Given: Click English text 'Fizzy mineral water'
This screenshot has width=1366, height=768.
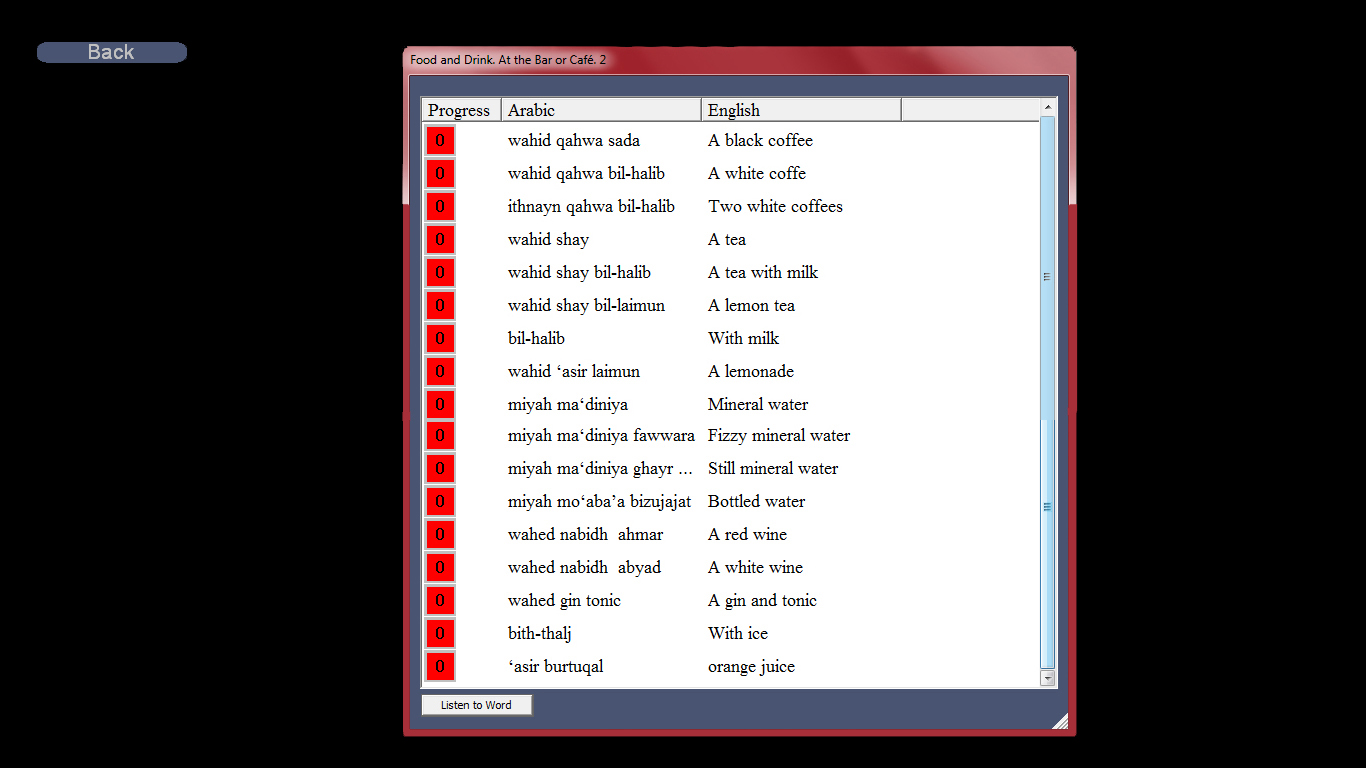Looking at the screenshot, I should 779,436.
